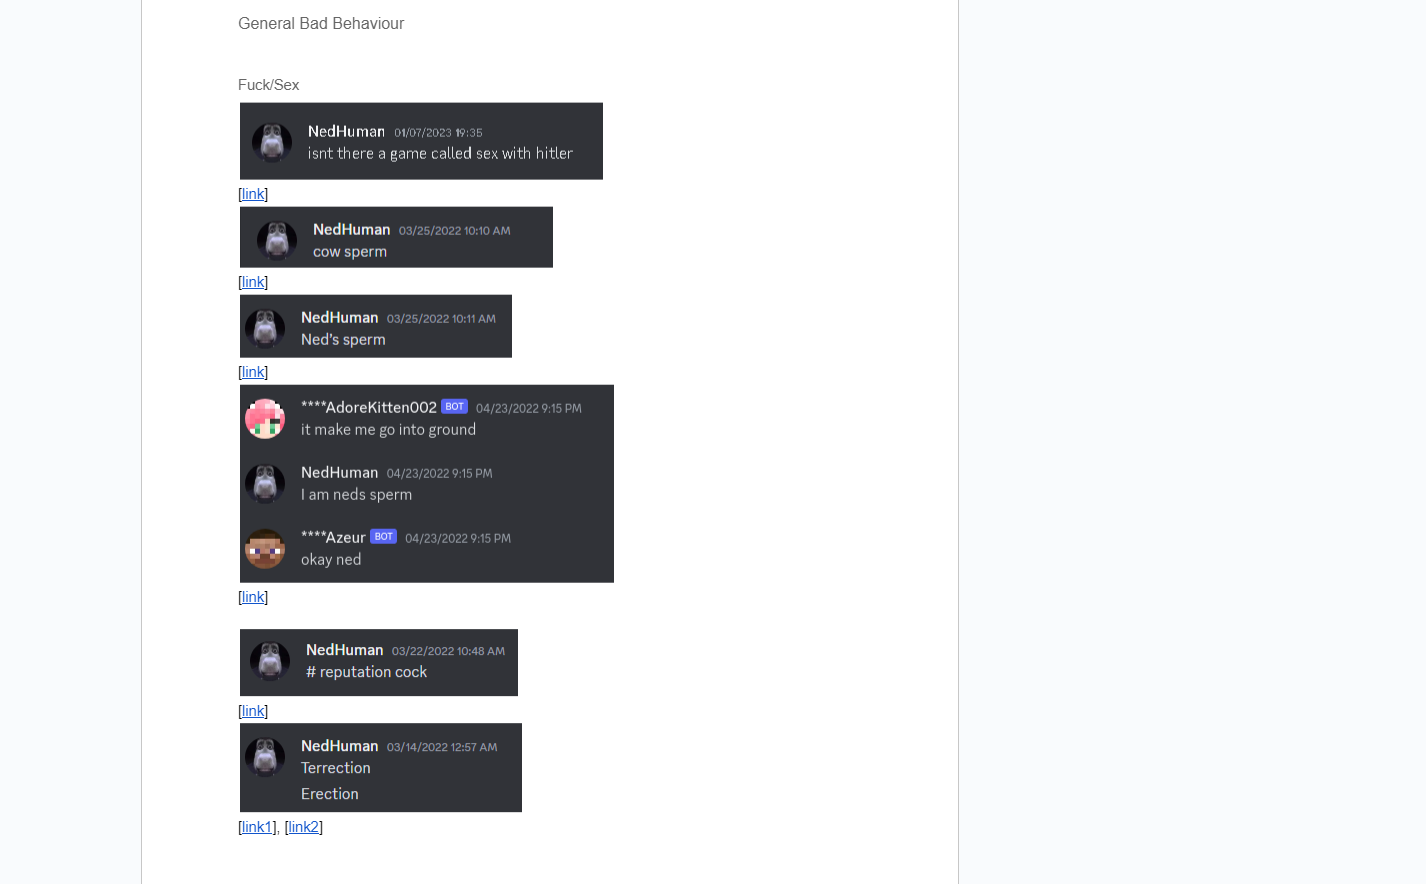Open the link below the 'cow sperm' message
The height and width of the screenshot is (884, 1426).
point(253,282)
